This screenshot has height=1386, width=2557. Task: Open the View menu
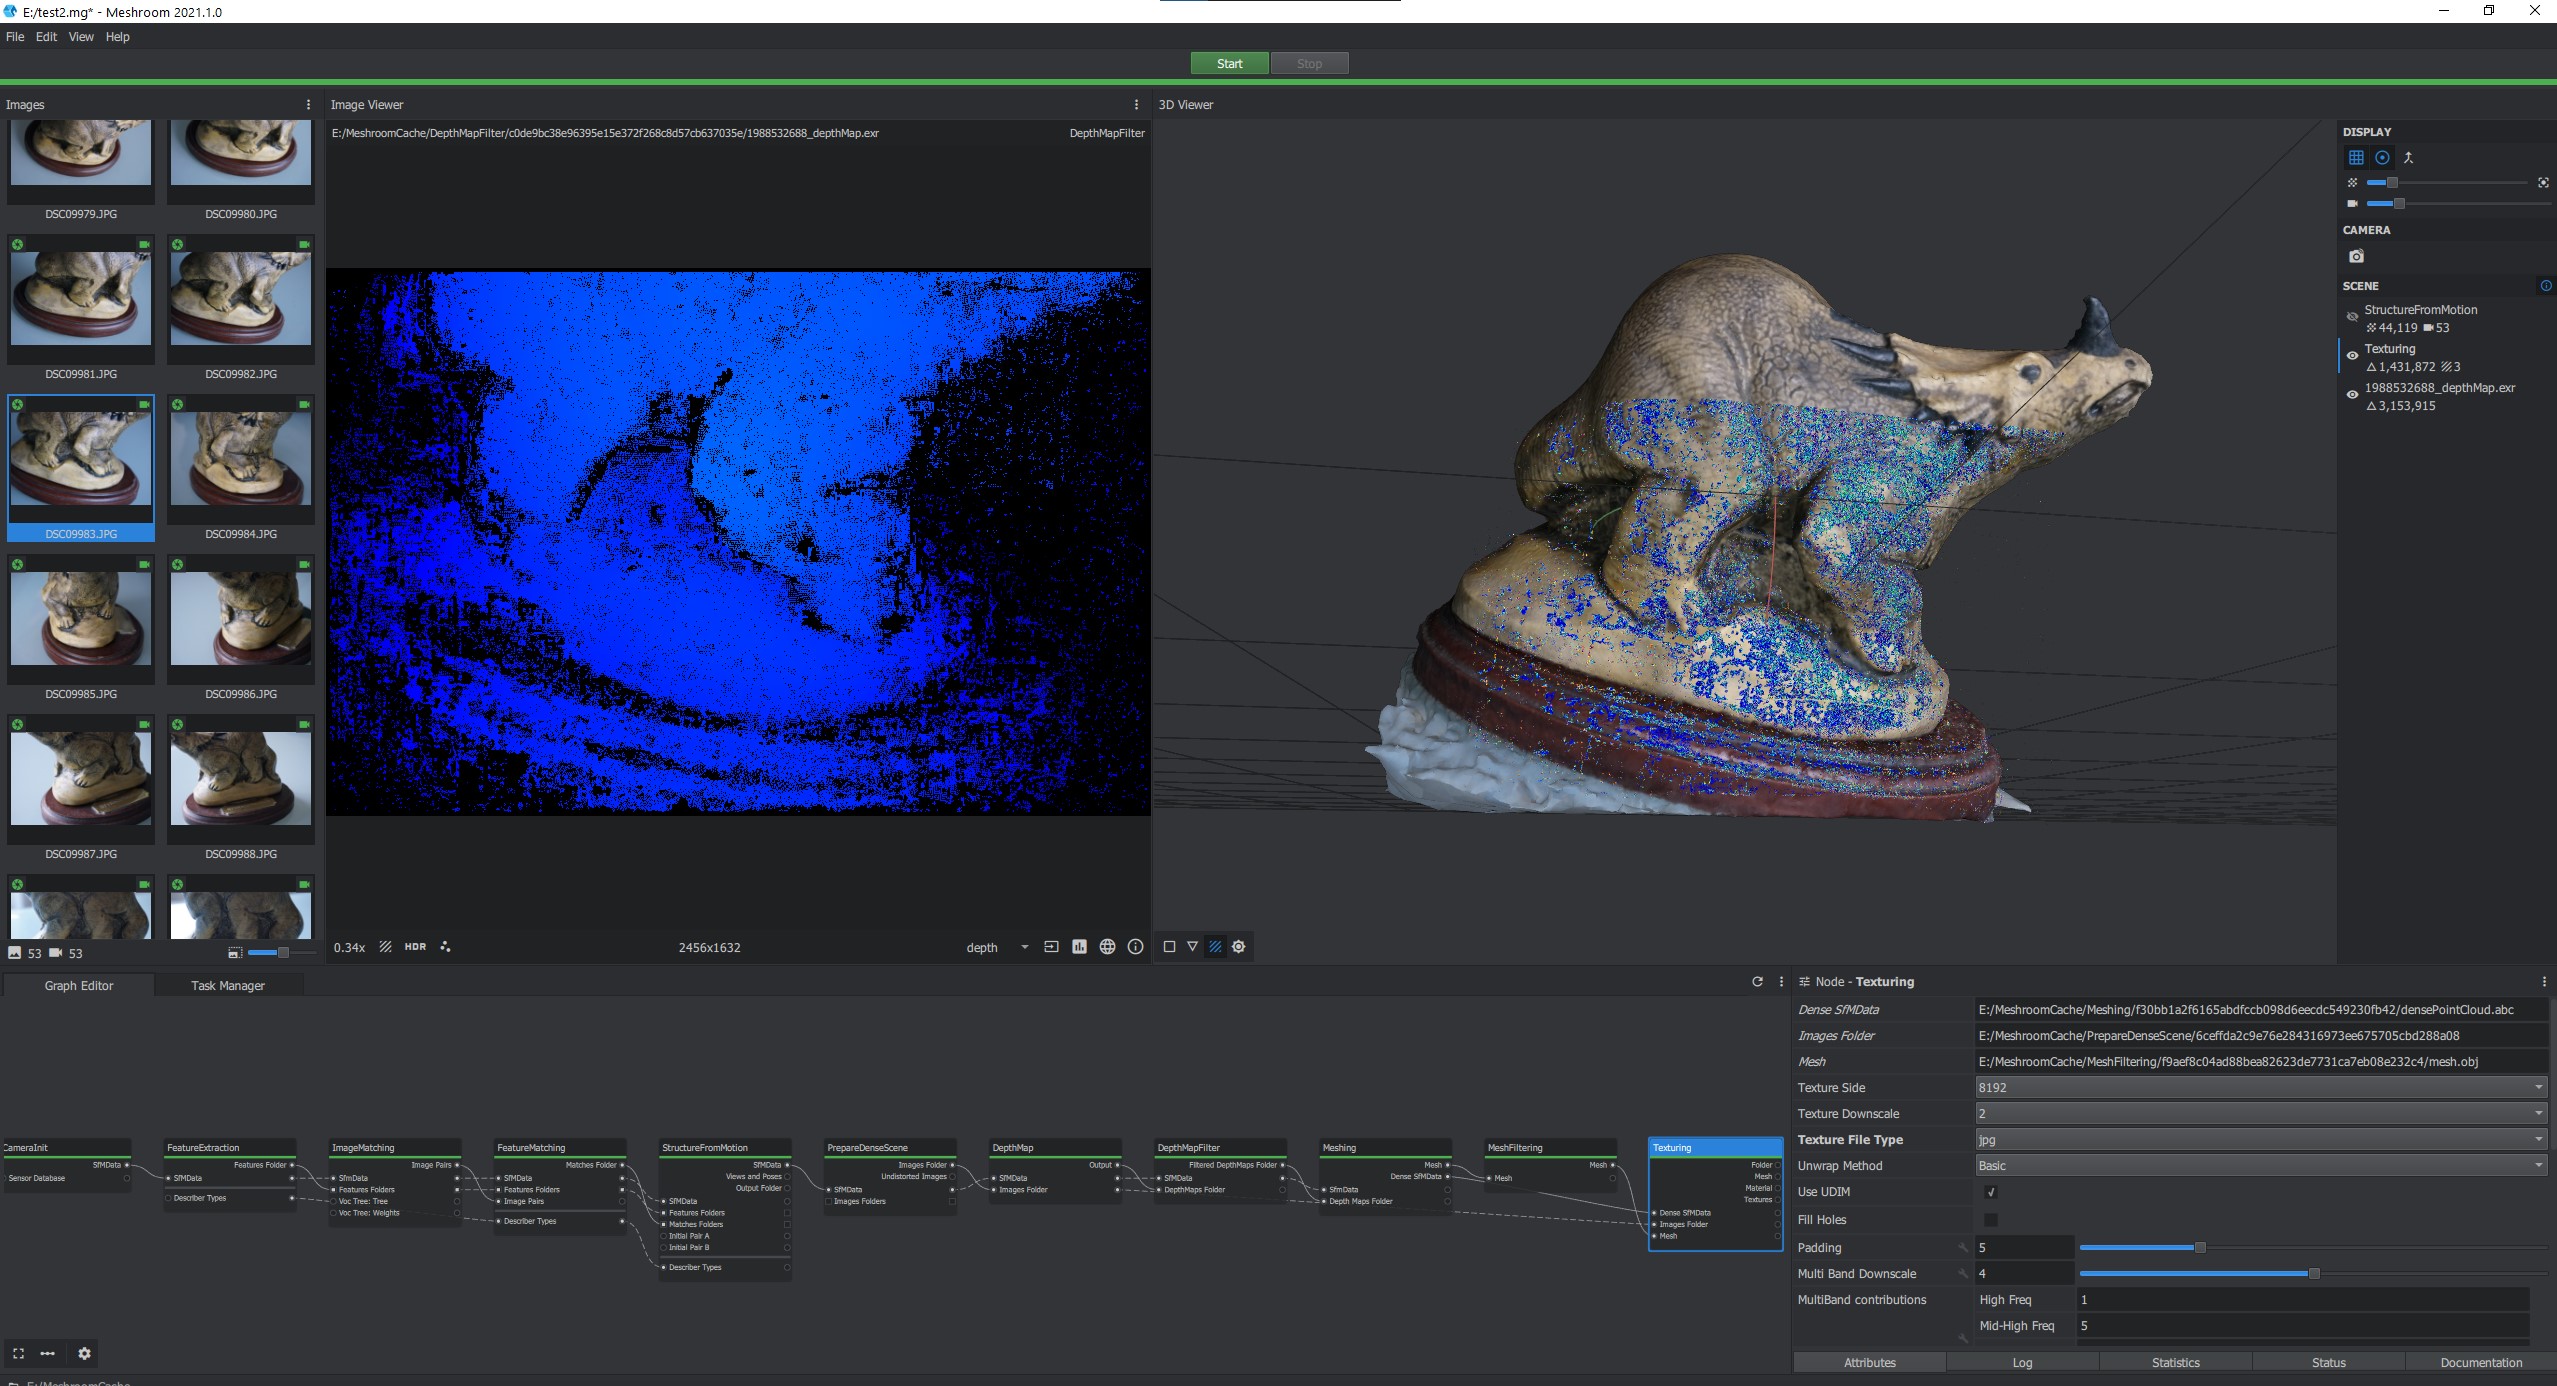pyautogui.click(x=81, y=37)
